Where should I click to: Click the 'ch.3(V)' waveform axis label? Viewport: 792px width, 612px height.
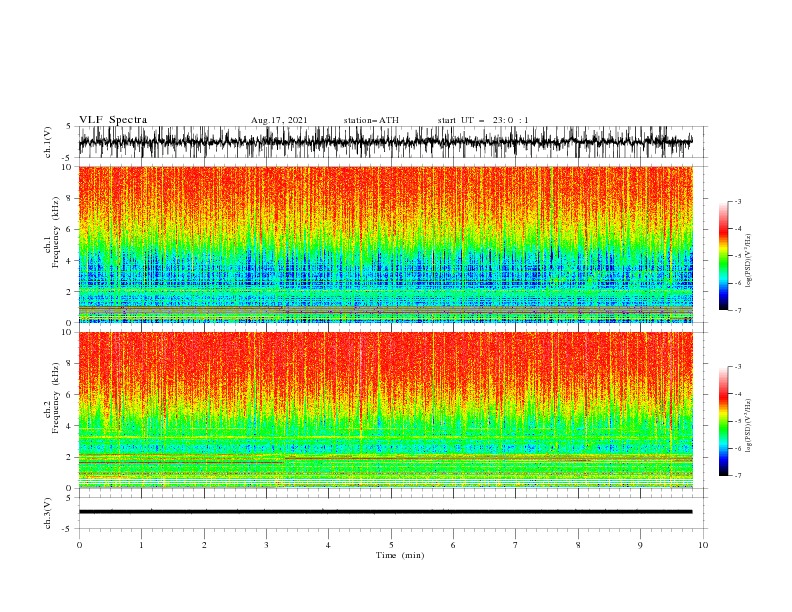coord(48,513)
